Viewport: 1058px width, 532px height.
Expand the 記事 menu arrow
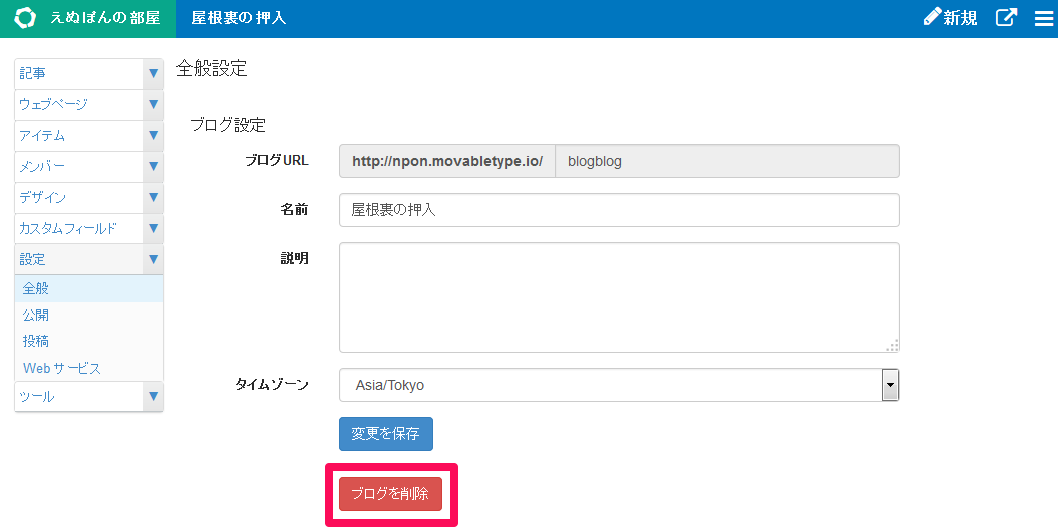point(153,73)
